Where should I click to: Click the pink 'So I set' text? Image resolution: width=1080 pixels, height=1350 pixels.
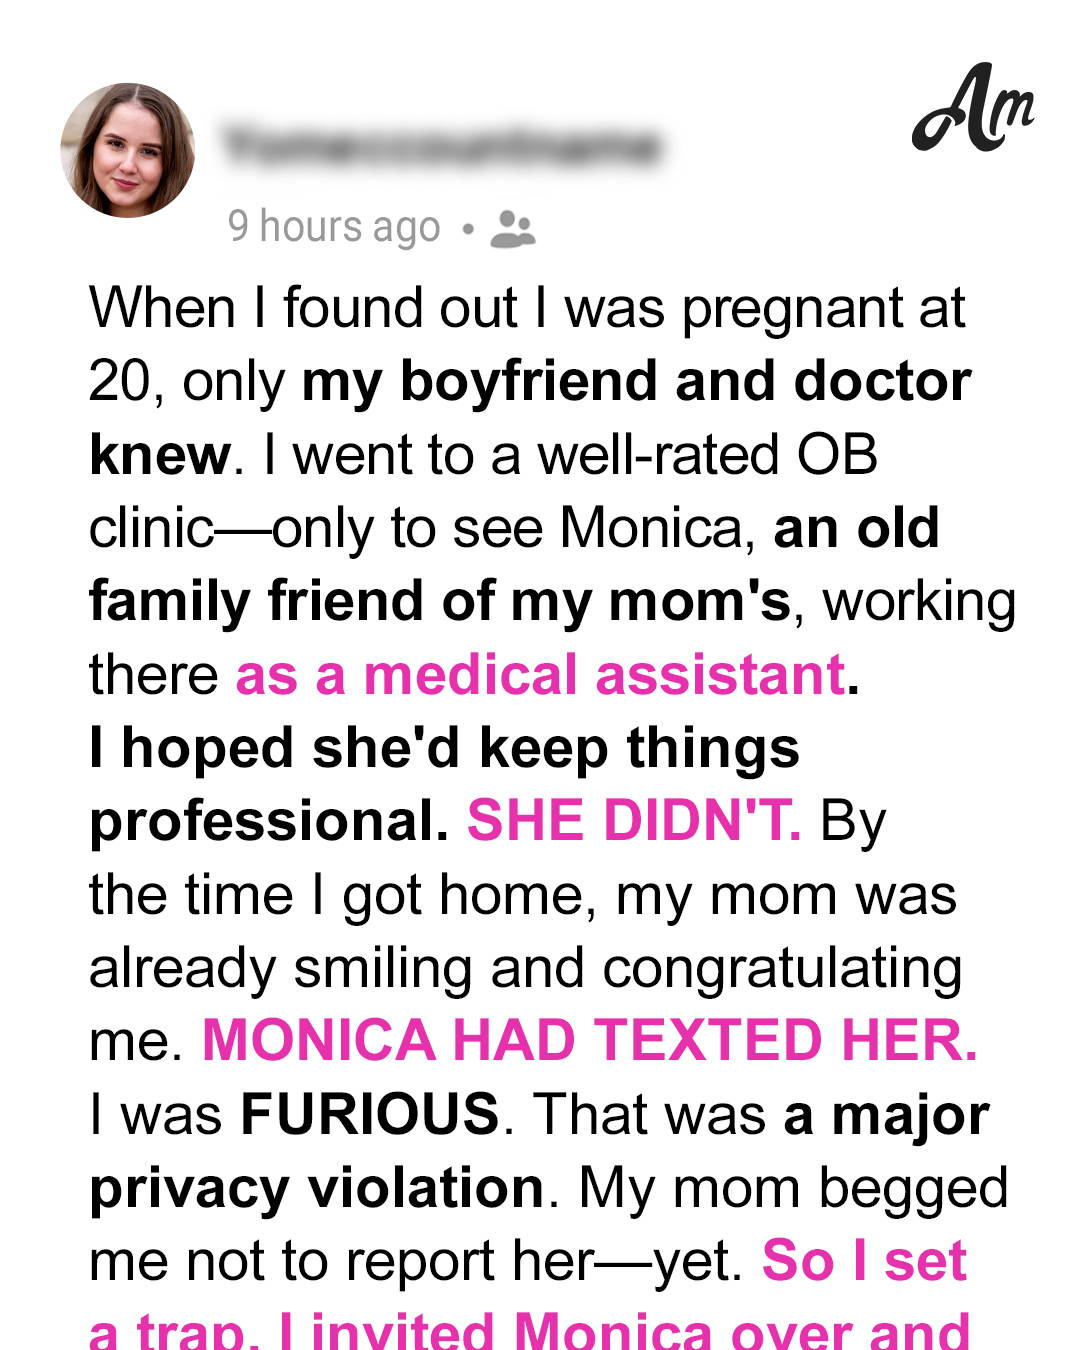tap(865, 1260)
